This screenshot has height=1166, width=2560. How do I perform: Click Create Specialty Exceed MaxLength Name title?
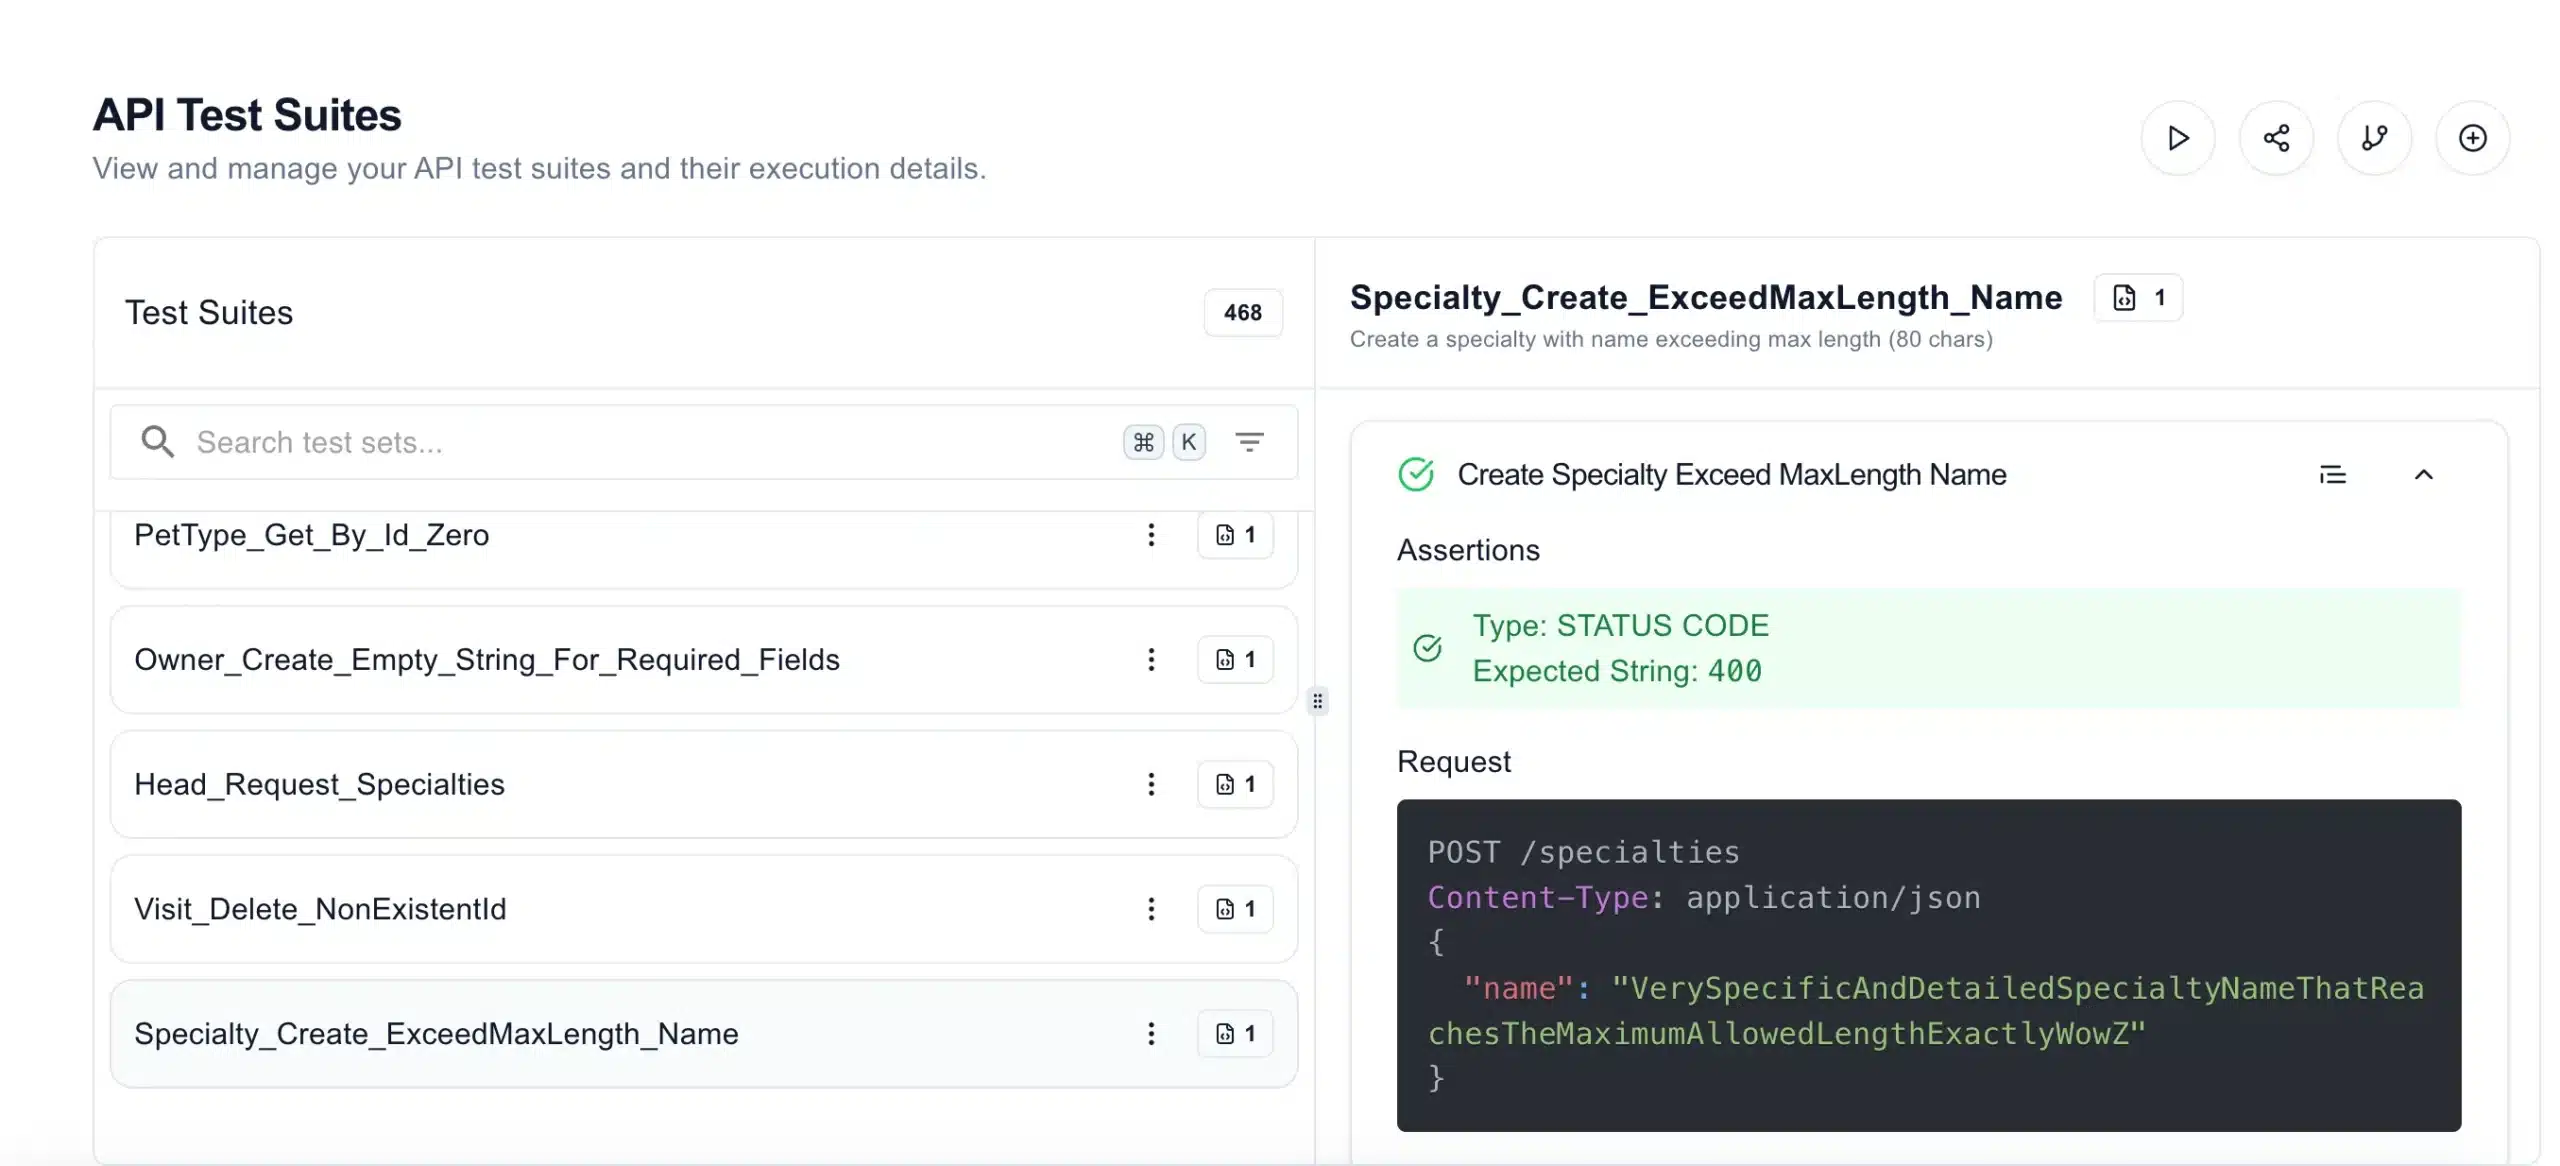click(1731, 474)
